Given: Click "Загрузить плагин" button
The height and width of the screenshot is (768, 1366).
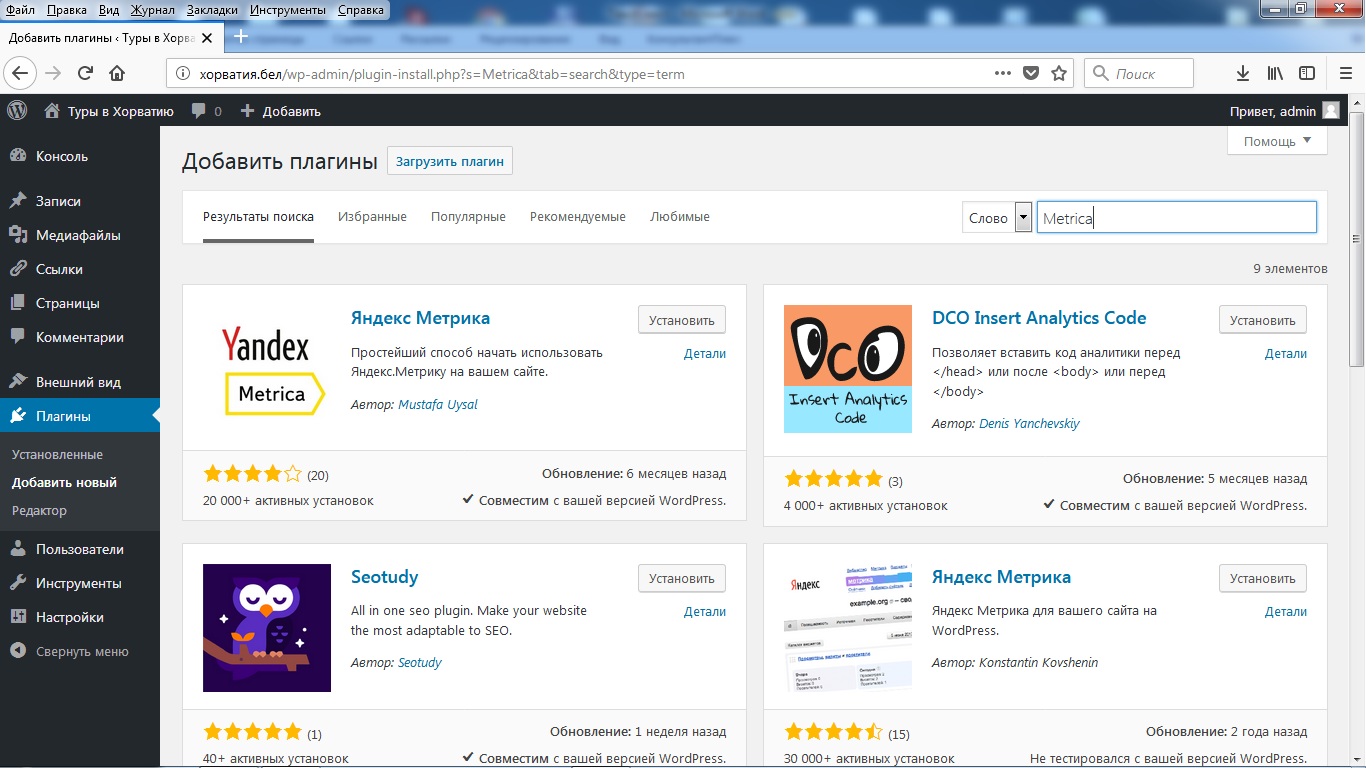Looking at the screenshot, I should point(450,161).
